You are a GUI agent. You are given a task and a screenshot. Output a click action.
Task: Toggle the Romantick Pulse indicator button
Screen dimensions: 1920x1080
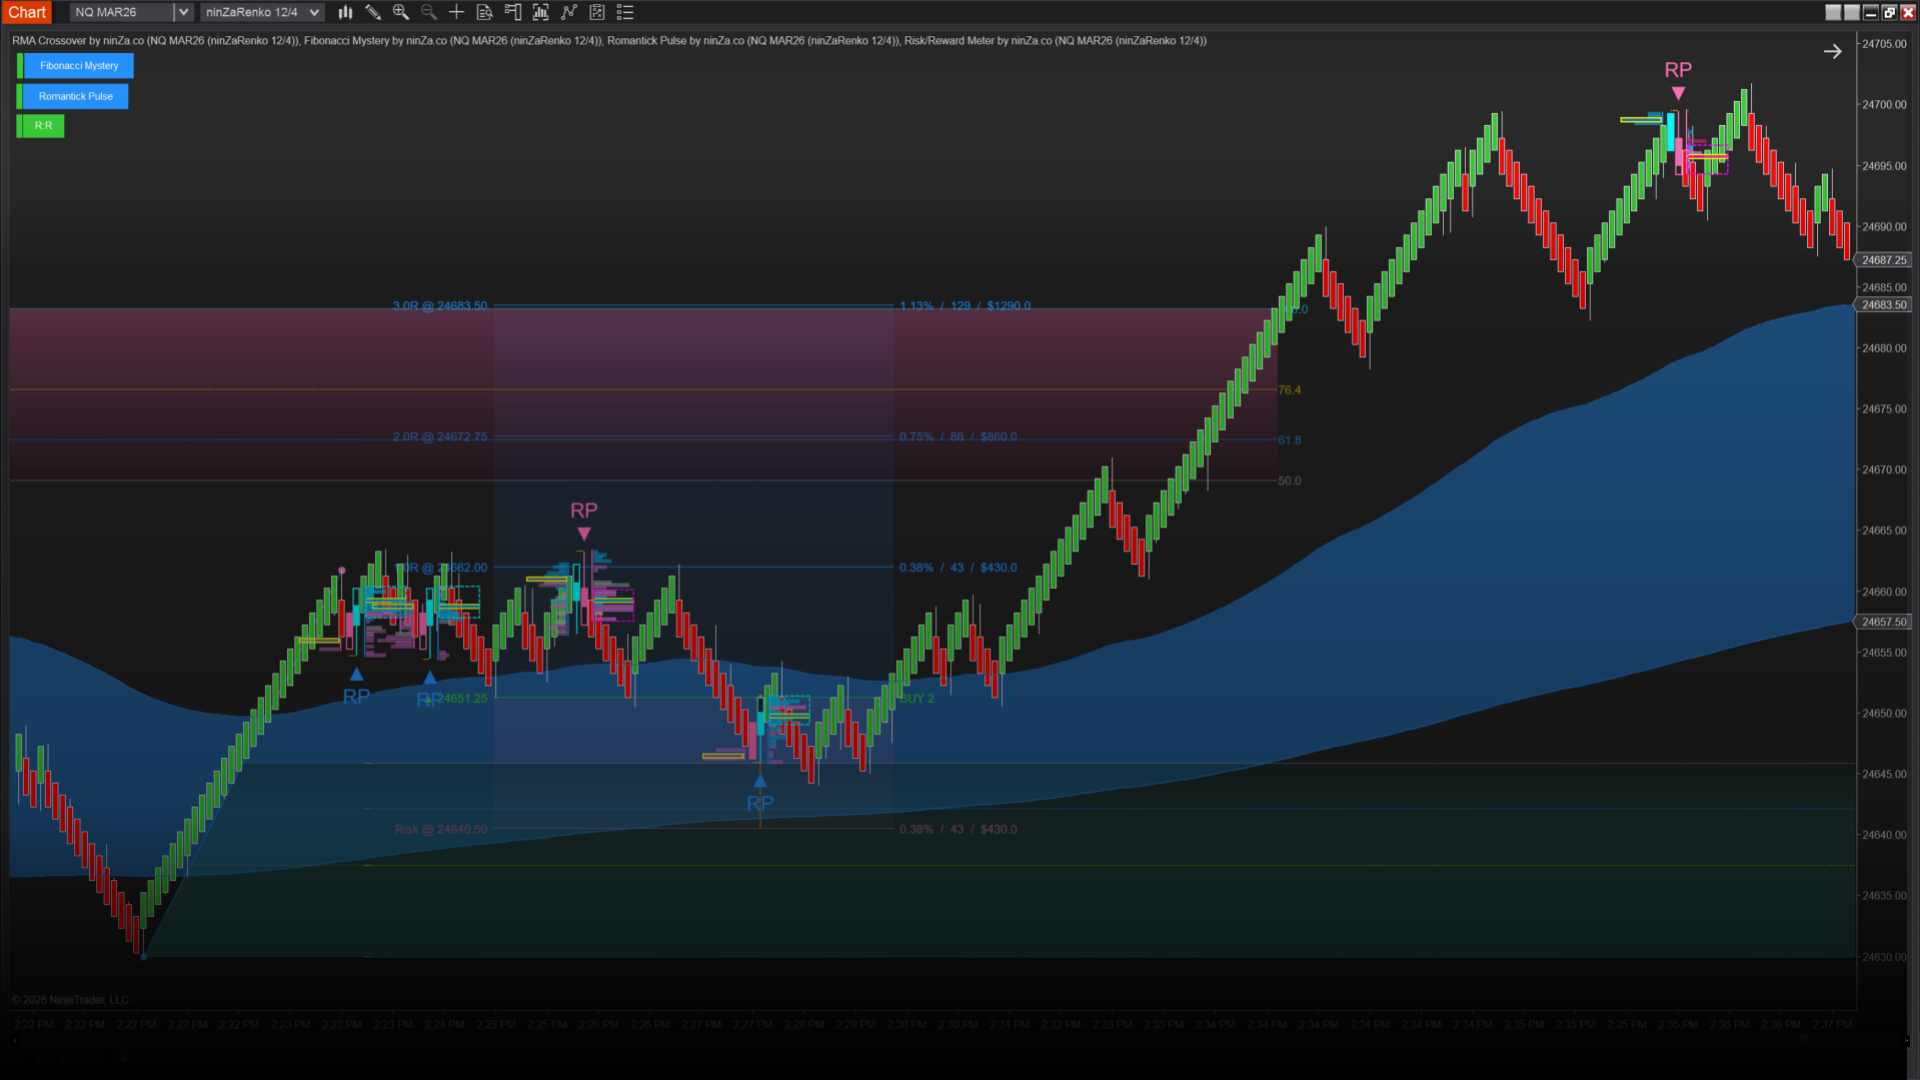(76, 97)
